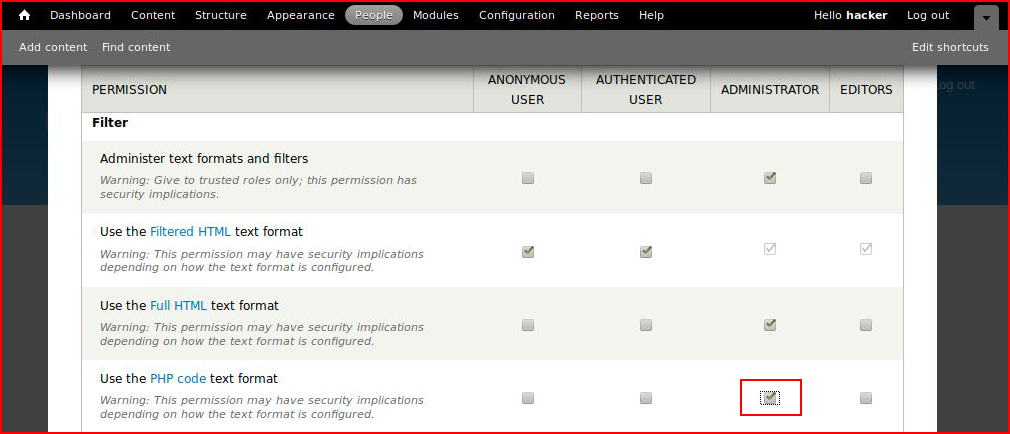Click the ANONYMOUS USER column header

[527, 90]
